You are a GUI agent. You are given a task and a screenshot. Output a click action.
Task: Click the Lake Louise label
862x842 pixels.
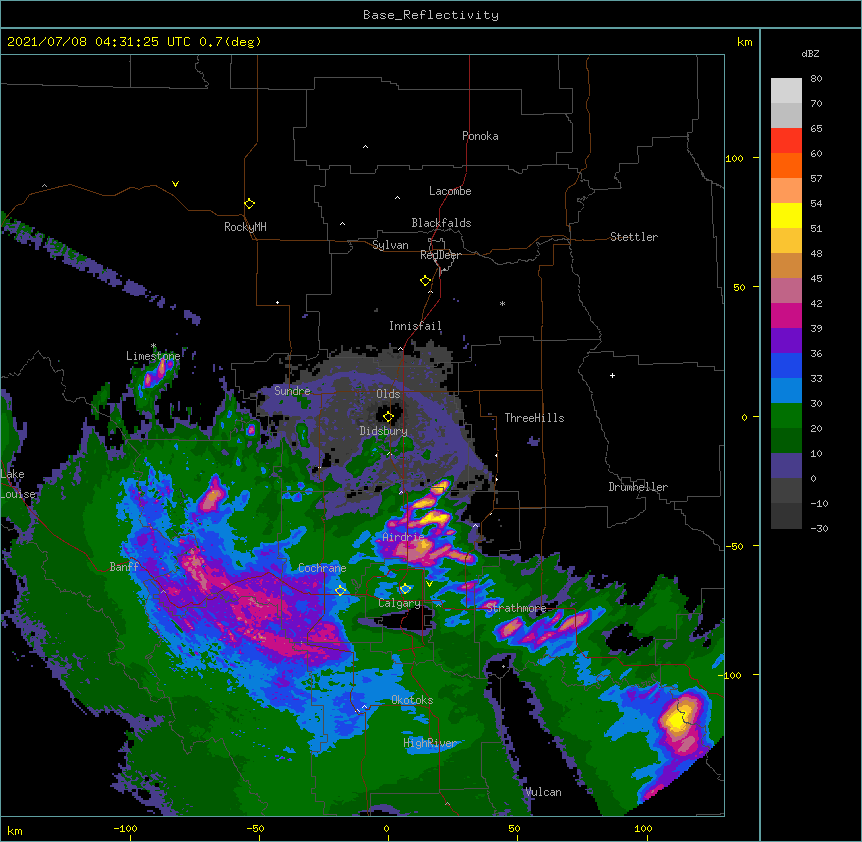point(16,484)
